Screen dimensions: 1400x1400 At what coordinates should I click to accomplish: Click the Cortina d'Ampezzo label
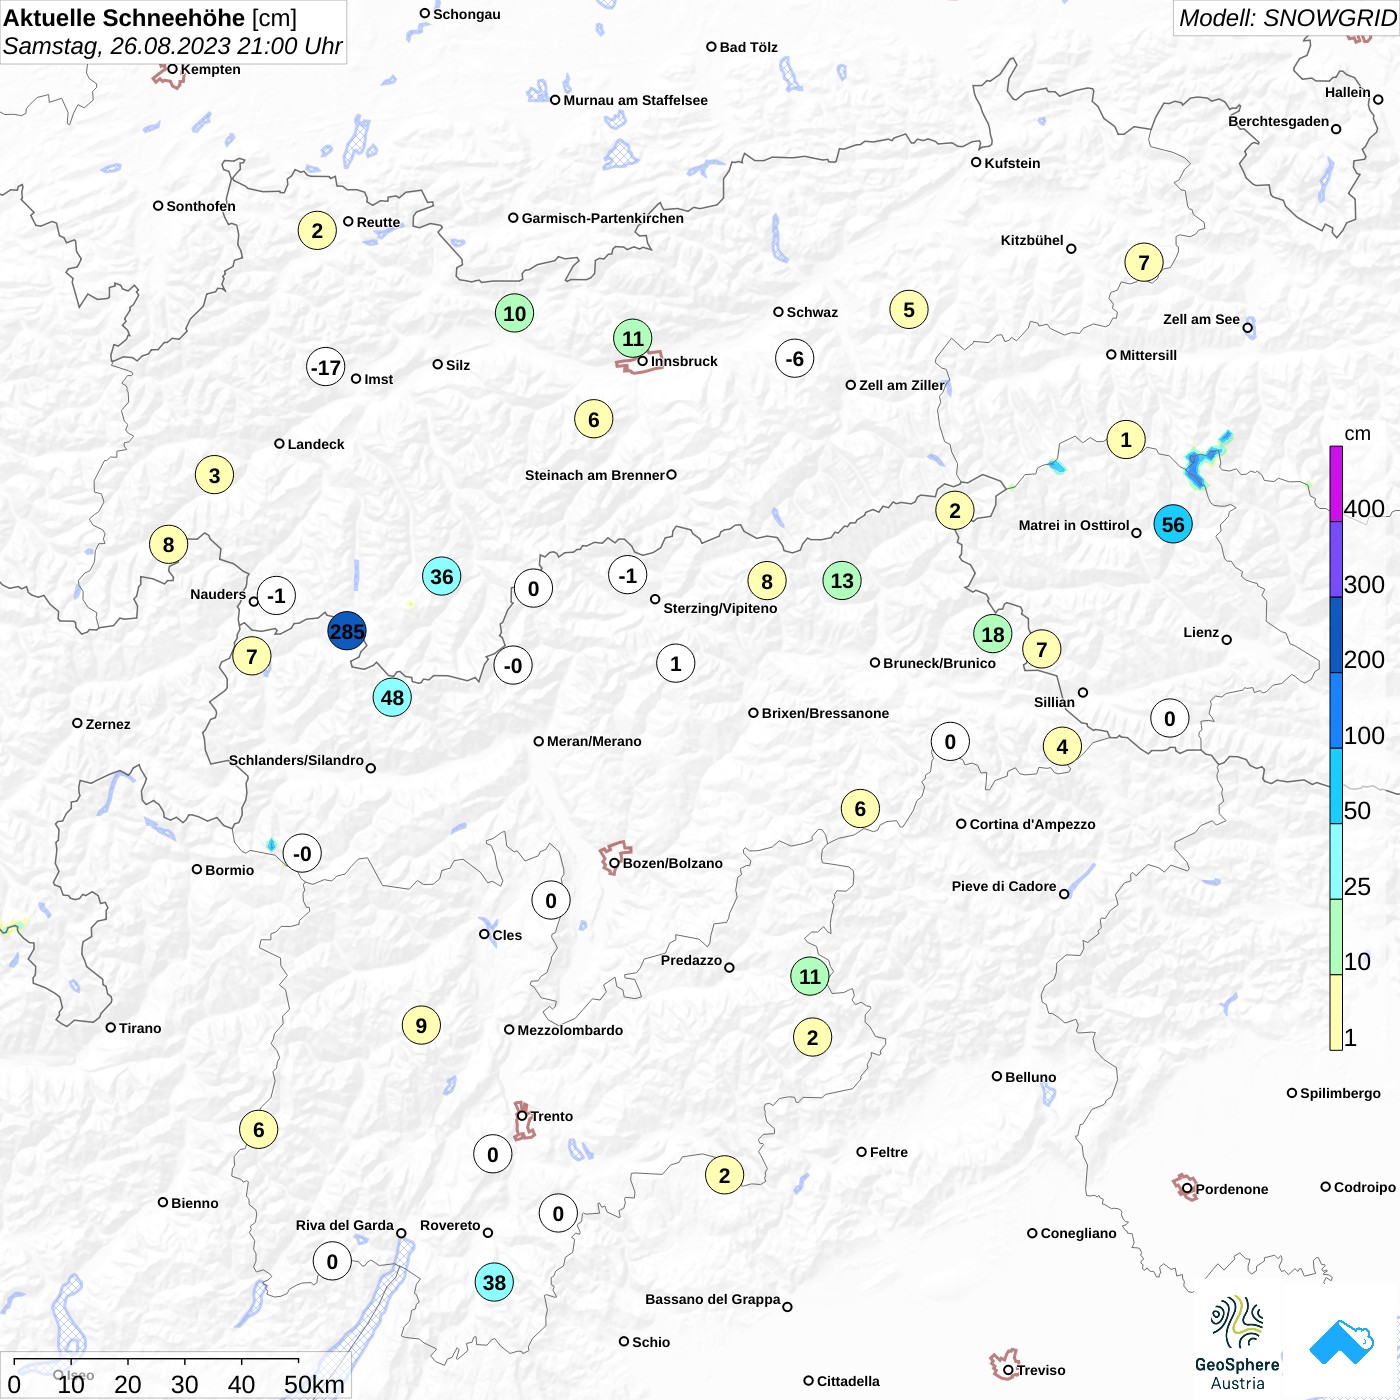click(1032, 824)
